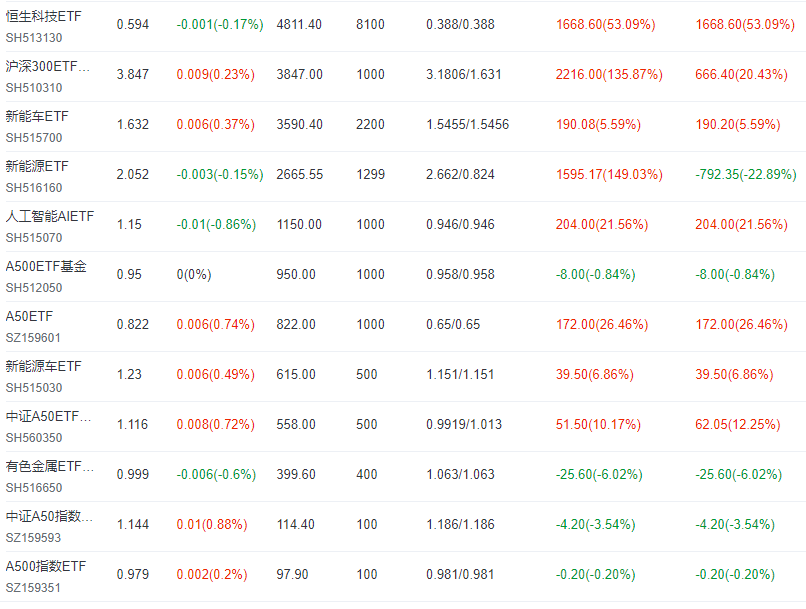Select loss value -792.35(-22.89%)
Image resolution: width=806 pixels, height=609 pixels.
pos(746,175)
